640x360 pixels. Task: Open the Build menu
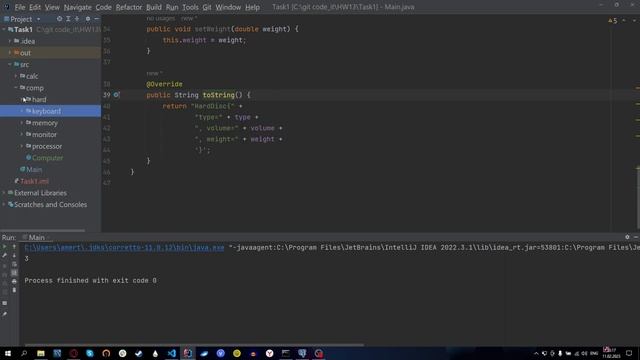tap(154, 7)
